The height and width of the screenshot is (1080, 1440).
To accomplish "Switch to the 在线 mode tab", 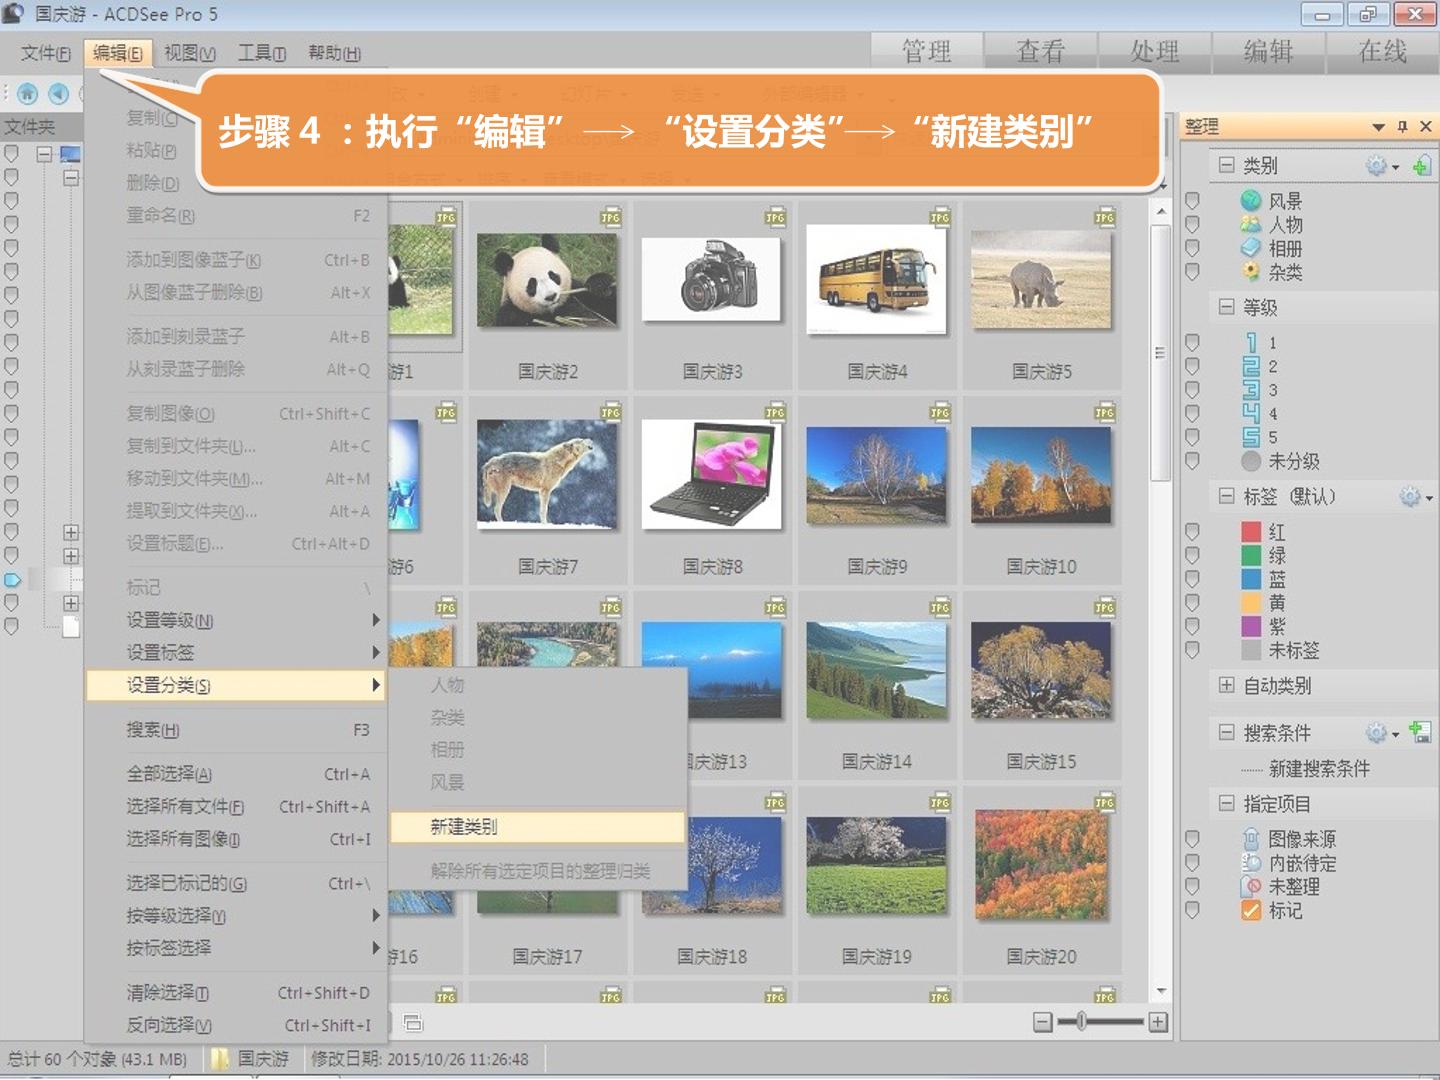I will pyautogui.click(x=1383, y=52).
